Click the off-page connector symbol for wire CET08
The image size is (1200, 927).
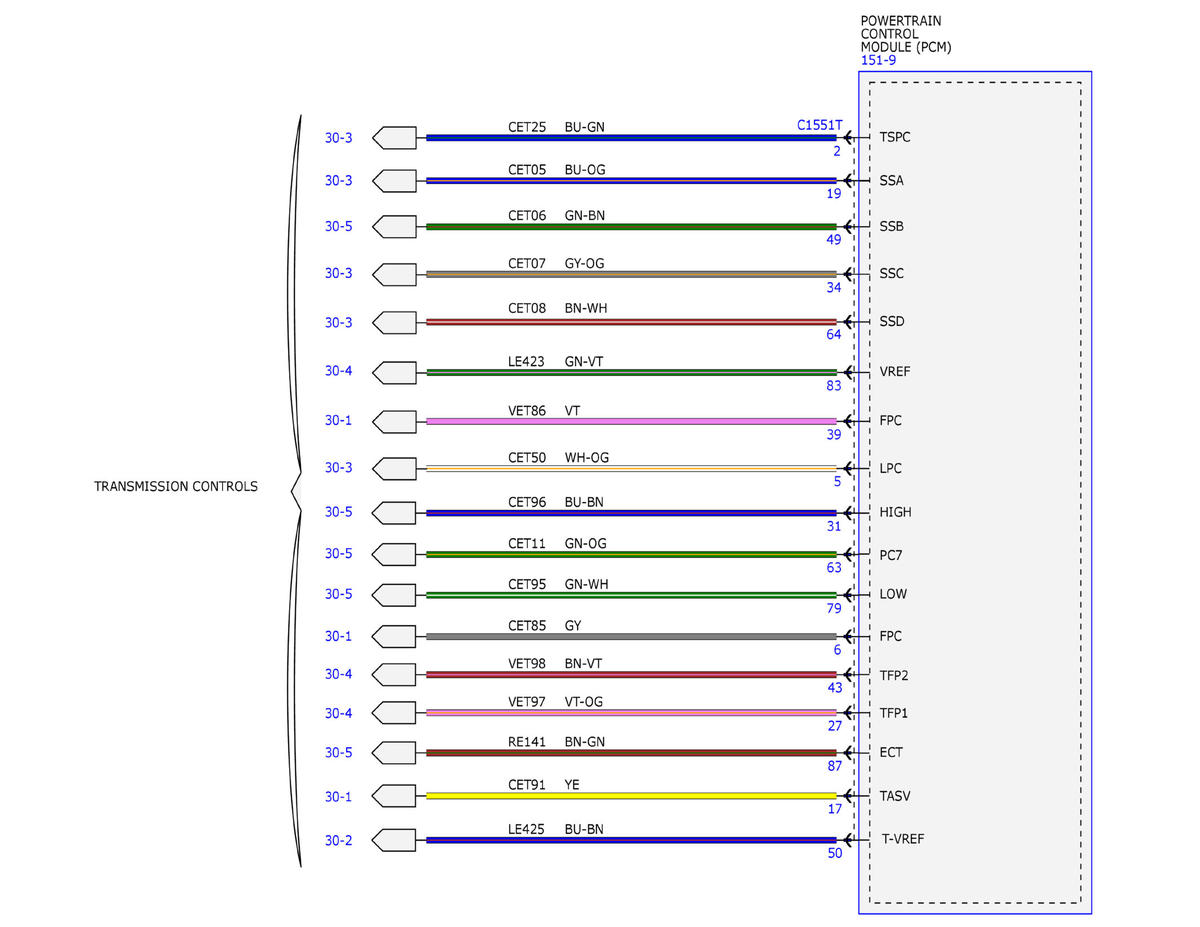pos(394,322)
